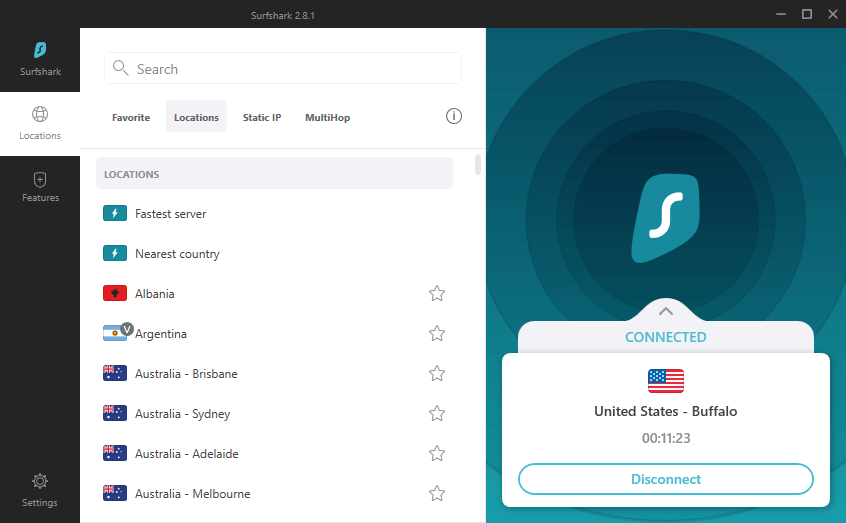
Task: Star Australia - Brisbane as favorite
Action: (x=437, y=373)
